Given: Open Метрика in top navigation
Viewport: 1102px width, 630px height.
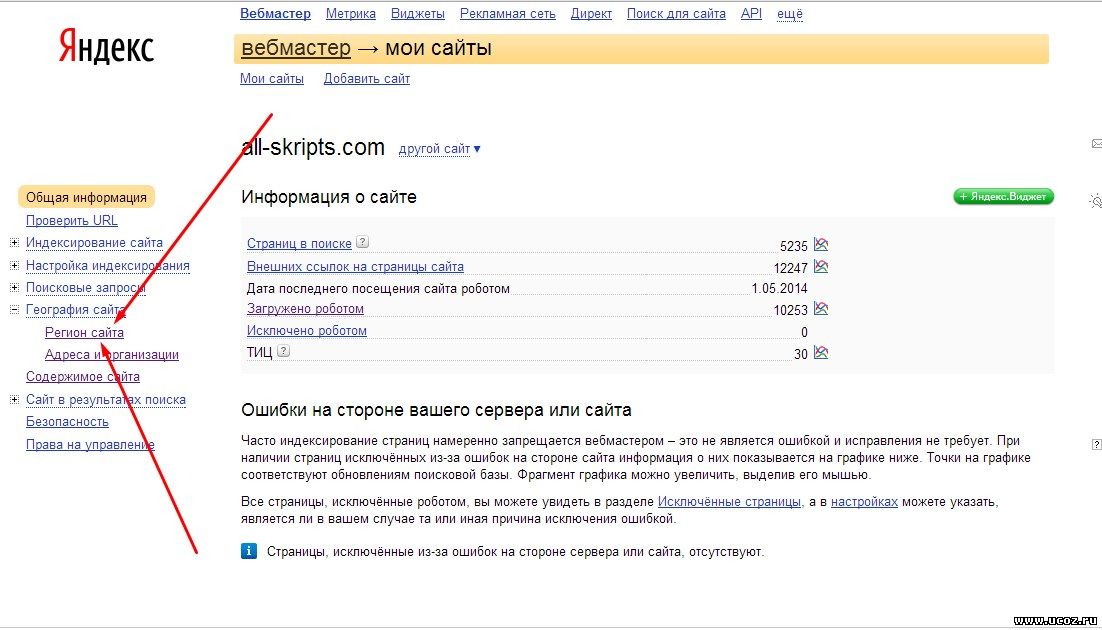Looking at the screenshot, I should tap(351, 13).
